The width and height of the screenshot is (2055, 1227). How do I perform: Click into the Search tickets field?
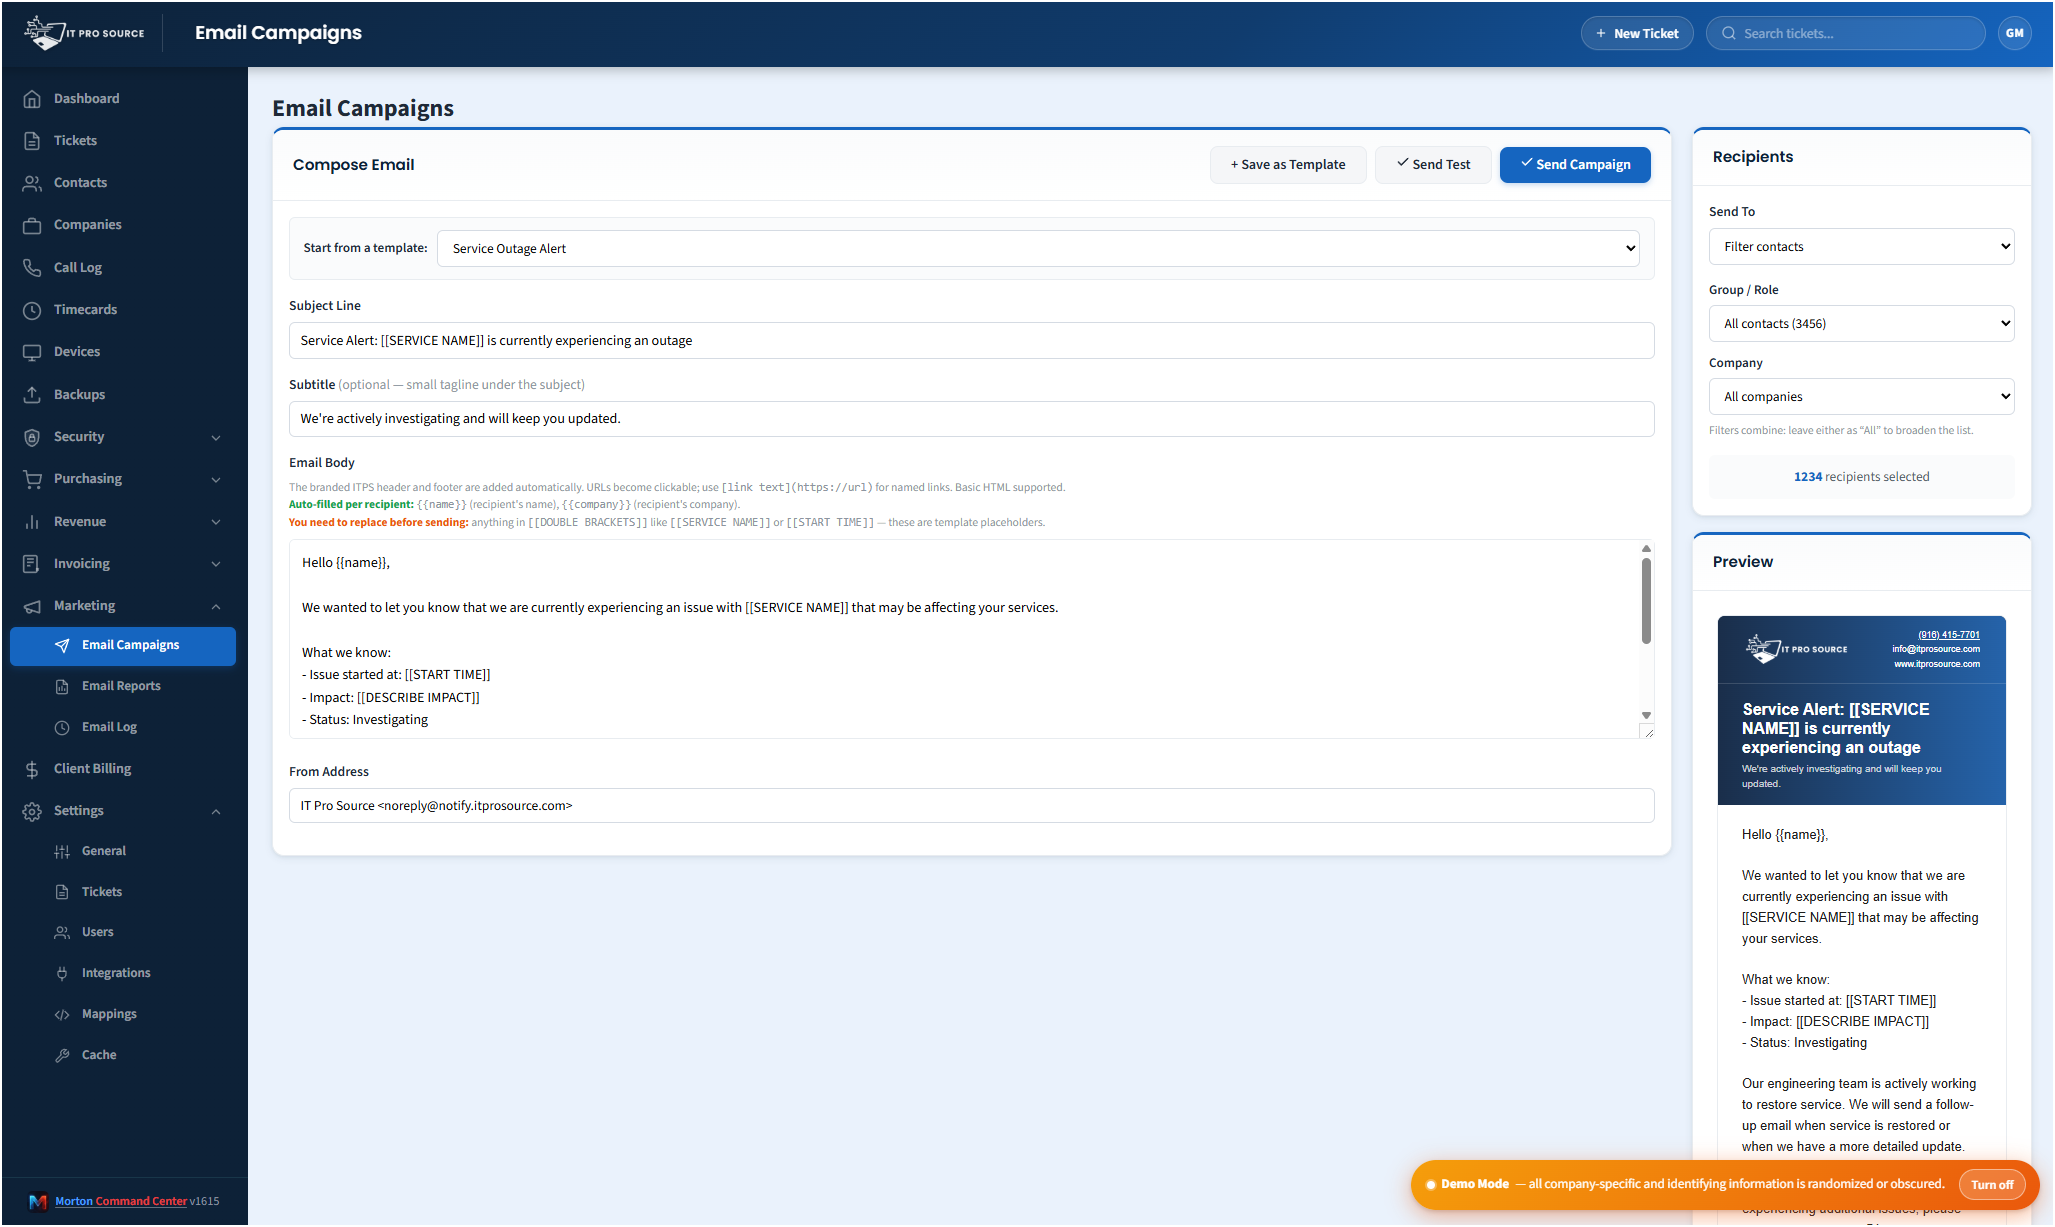coord(1845,33)
